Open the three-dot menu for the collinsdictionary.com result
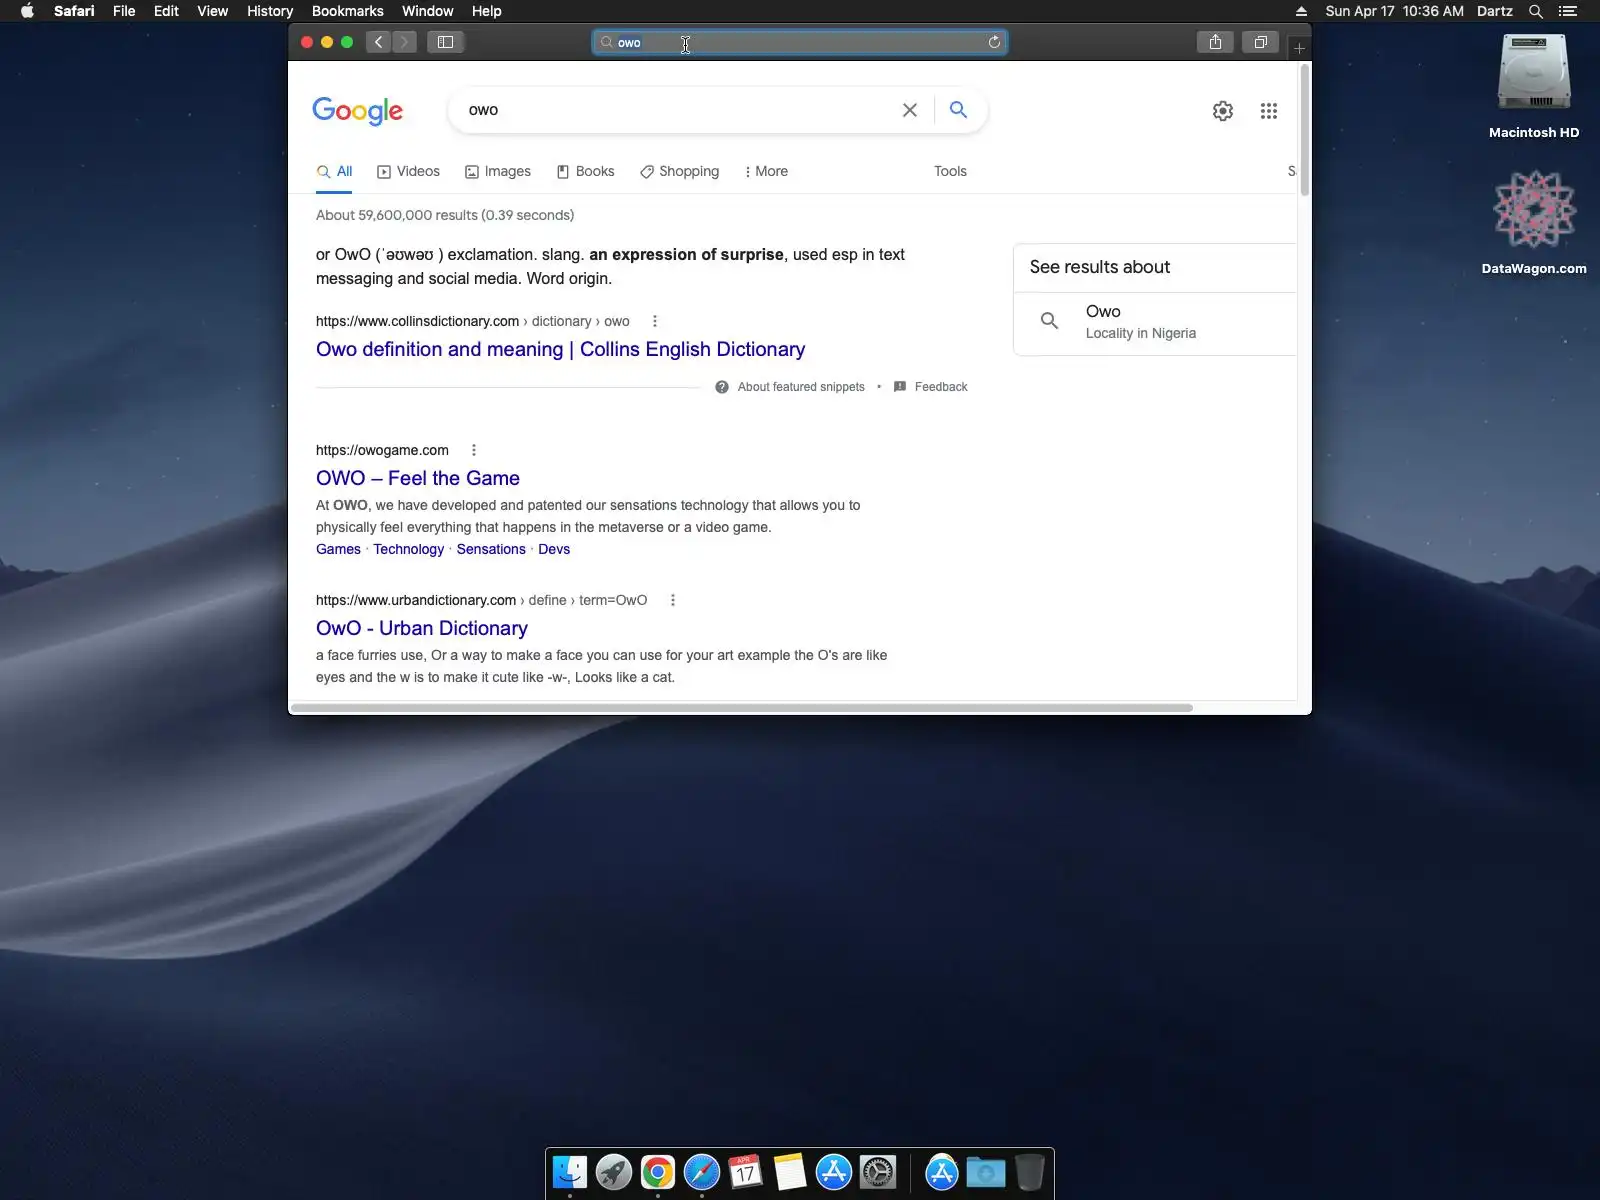Screen dimensions: 1600x1200 pos(655,321)
